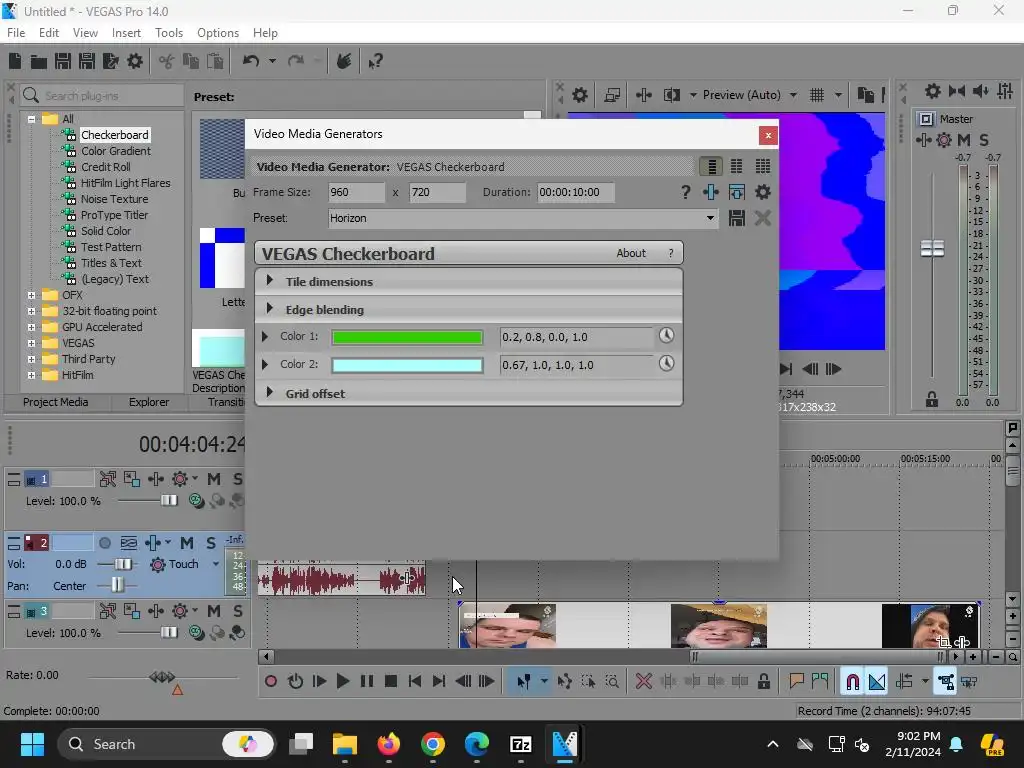Solo video track 3
1024x768 pixels.
238,611
